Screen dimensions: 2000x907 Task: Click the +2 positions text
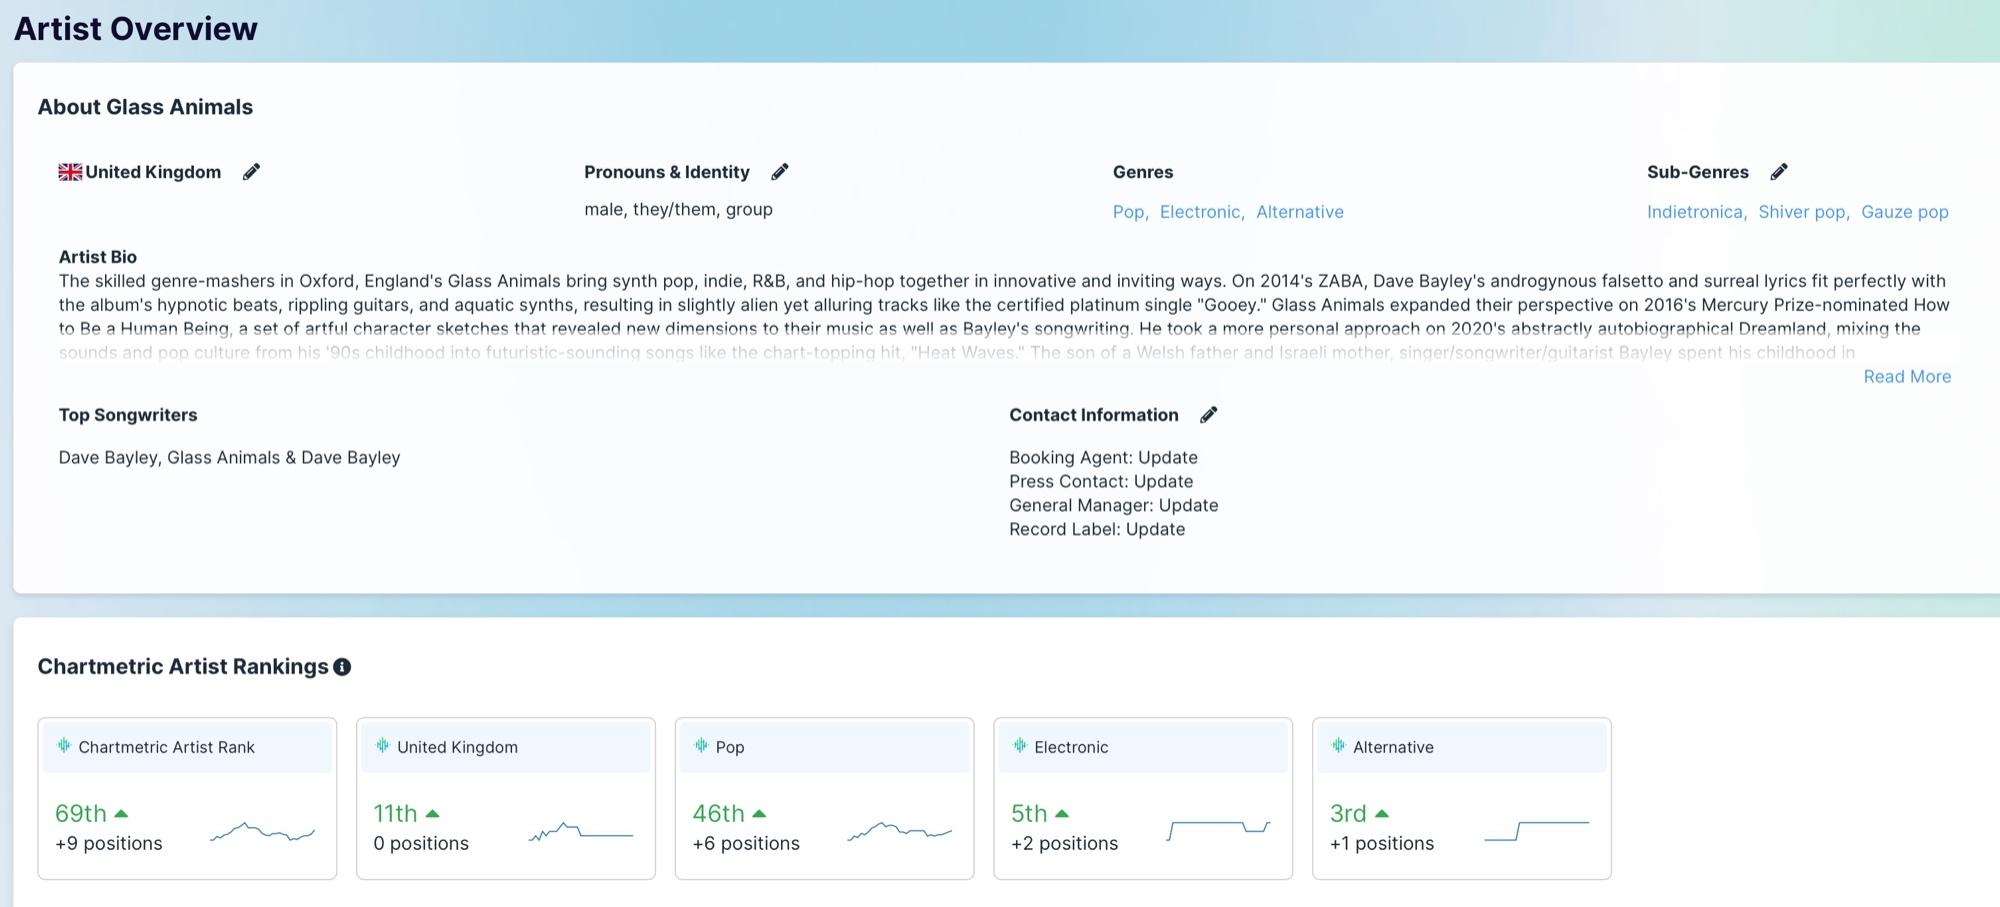(x=1064, y=843)
